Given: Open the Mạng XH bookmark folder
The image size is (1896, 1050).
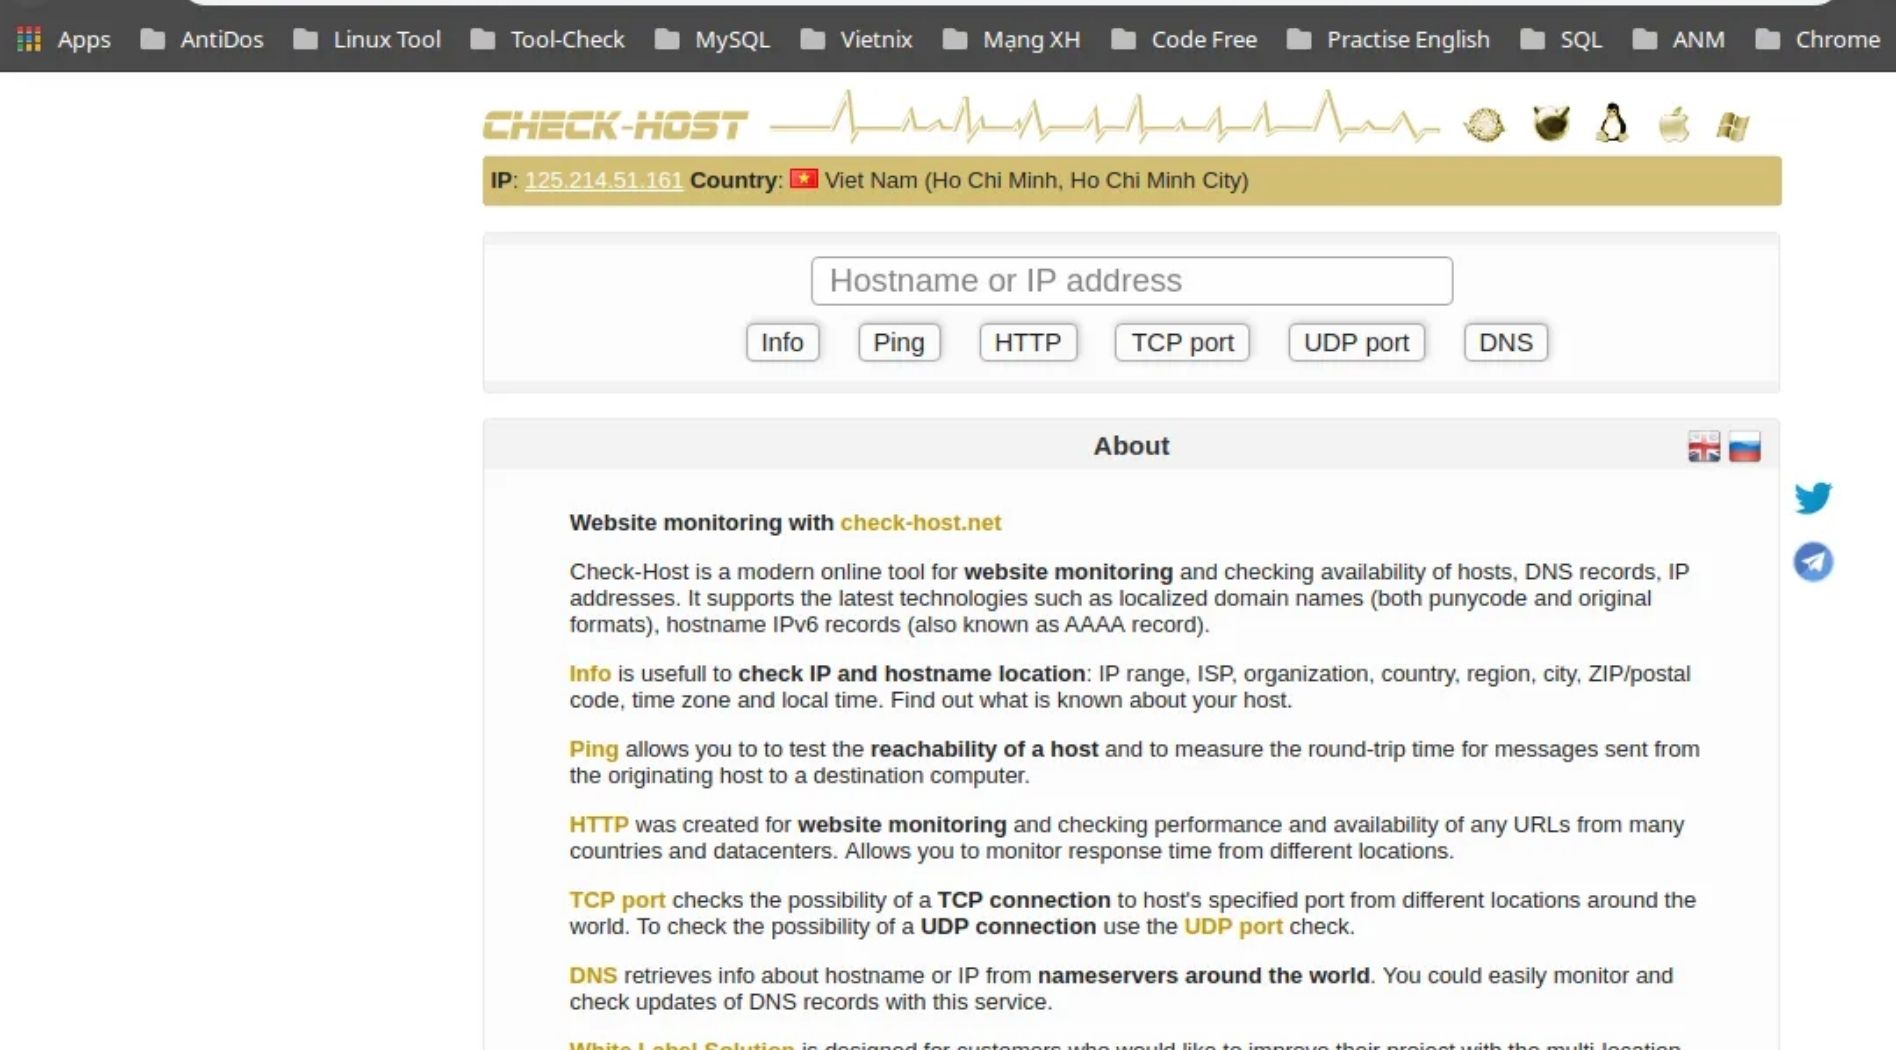Looking at the screenshot, I should (x=1012, y=39).
